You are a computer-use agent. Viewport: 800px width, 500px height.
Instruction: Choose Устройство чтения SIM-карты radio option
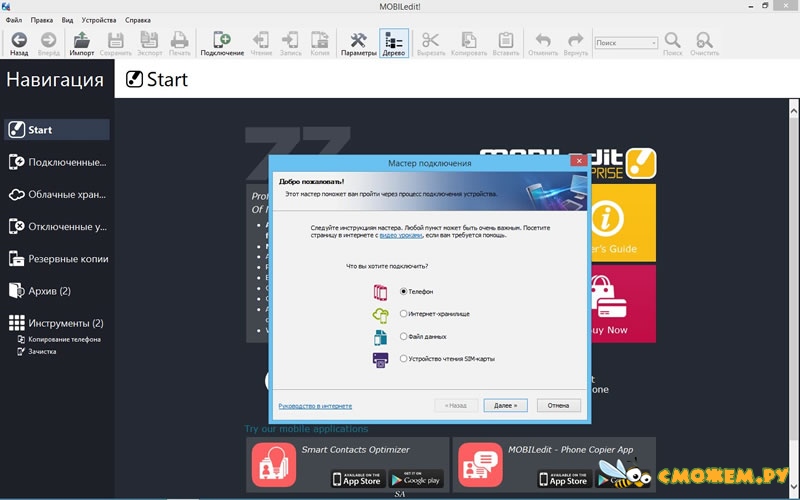pos(403,359)
